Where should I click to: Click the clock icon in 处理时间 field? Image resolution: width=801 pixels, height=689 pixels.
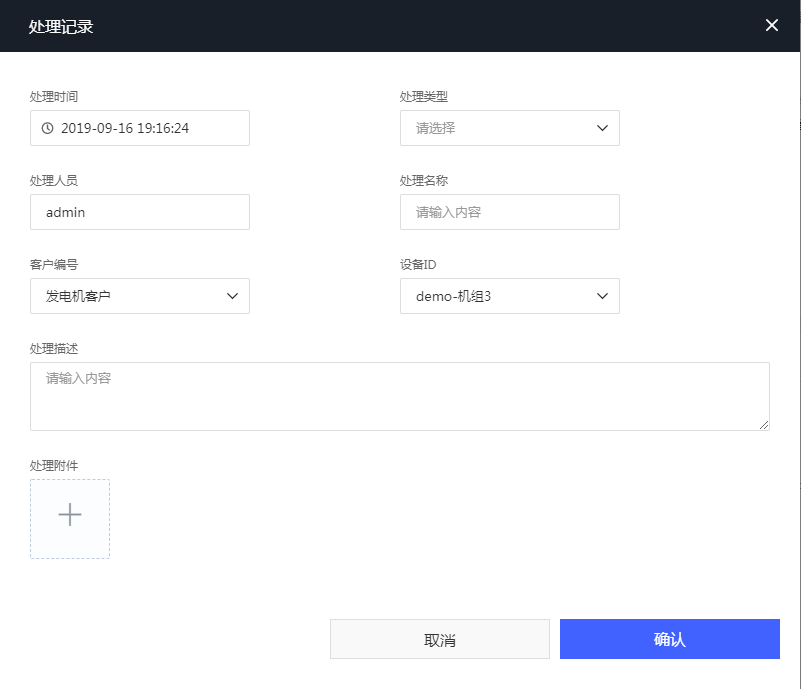[x=47, y=128]
